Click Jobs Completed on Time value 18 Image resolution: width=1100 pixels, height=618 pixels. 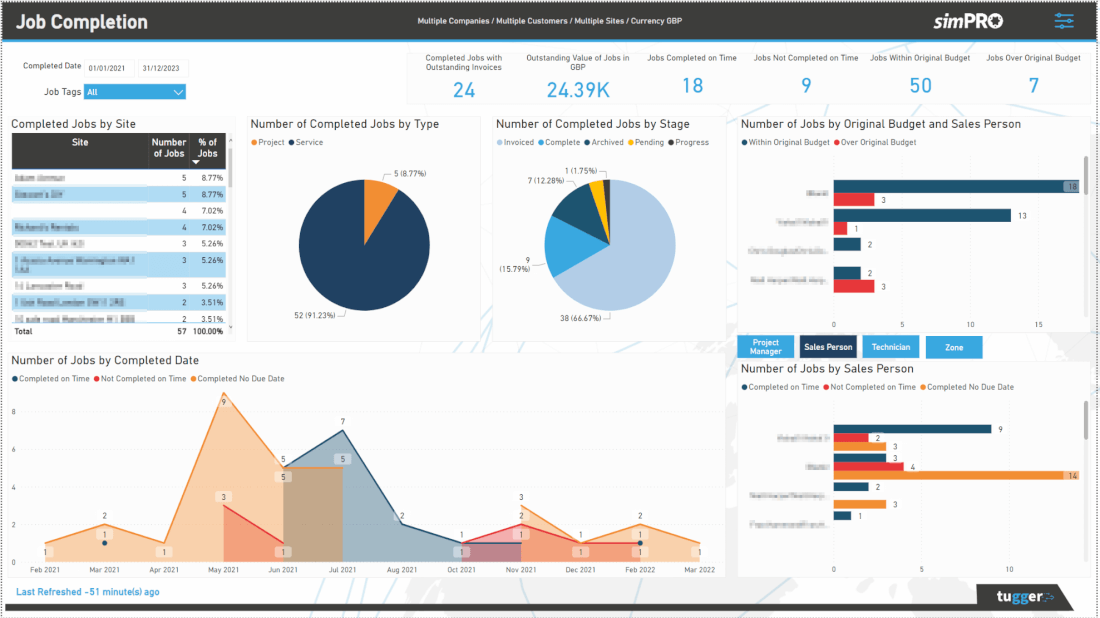point(692,86)
